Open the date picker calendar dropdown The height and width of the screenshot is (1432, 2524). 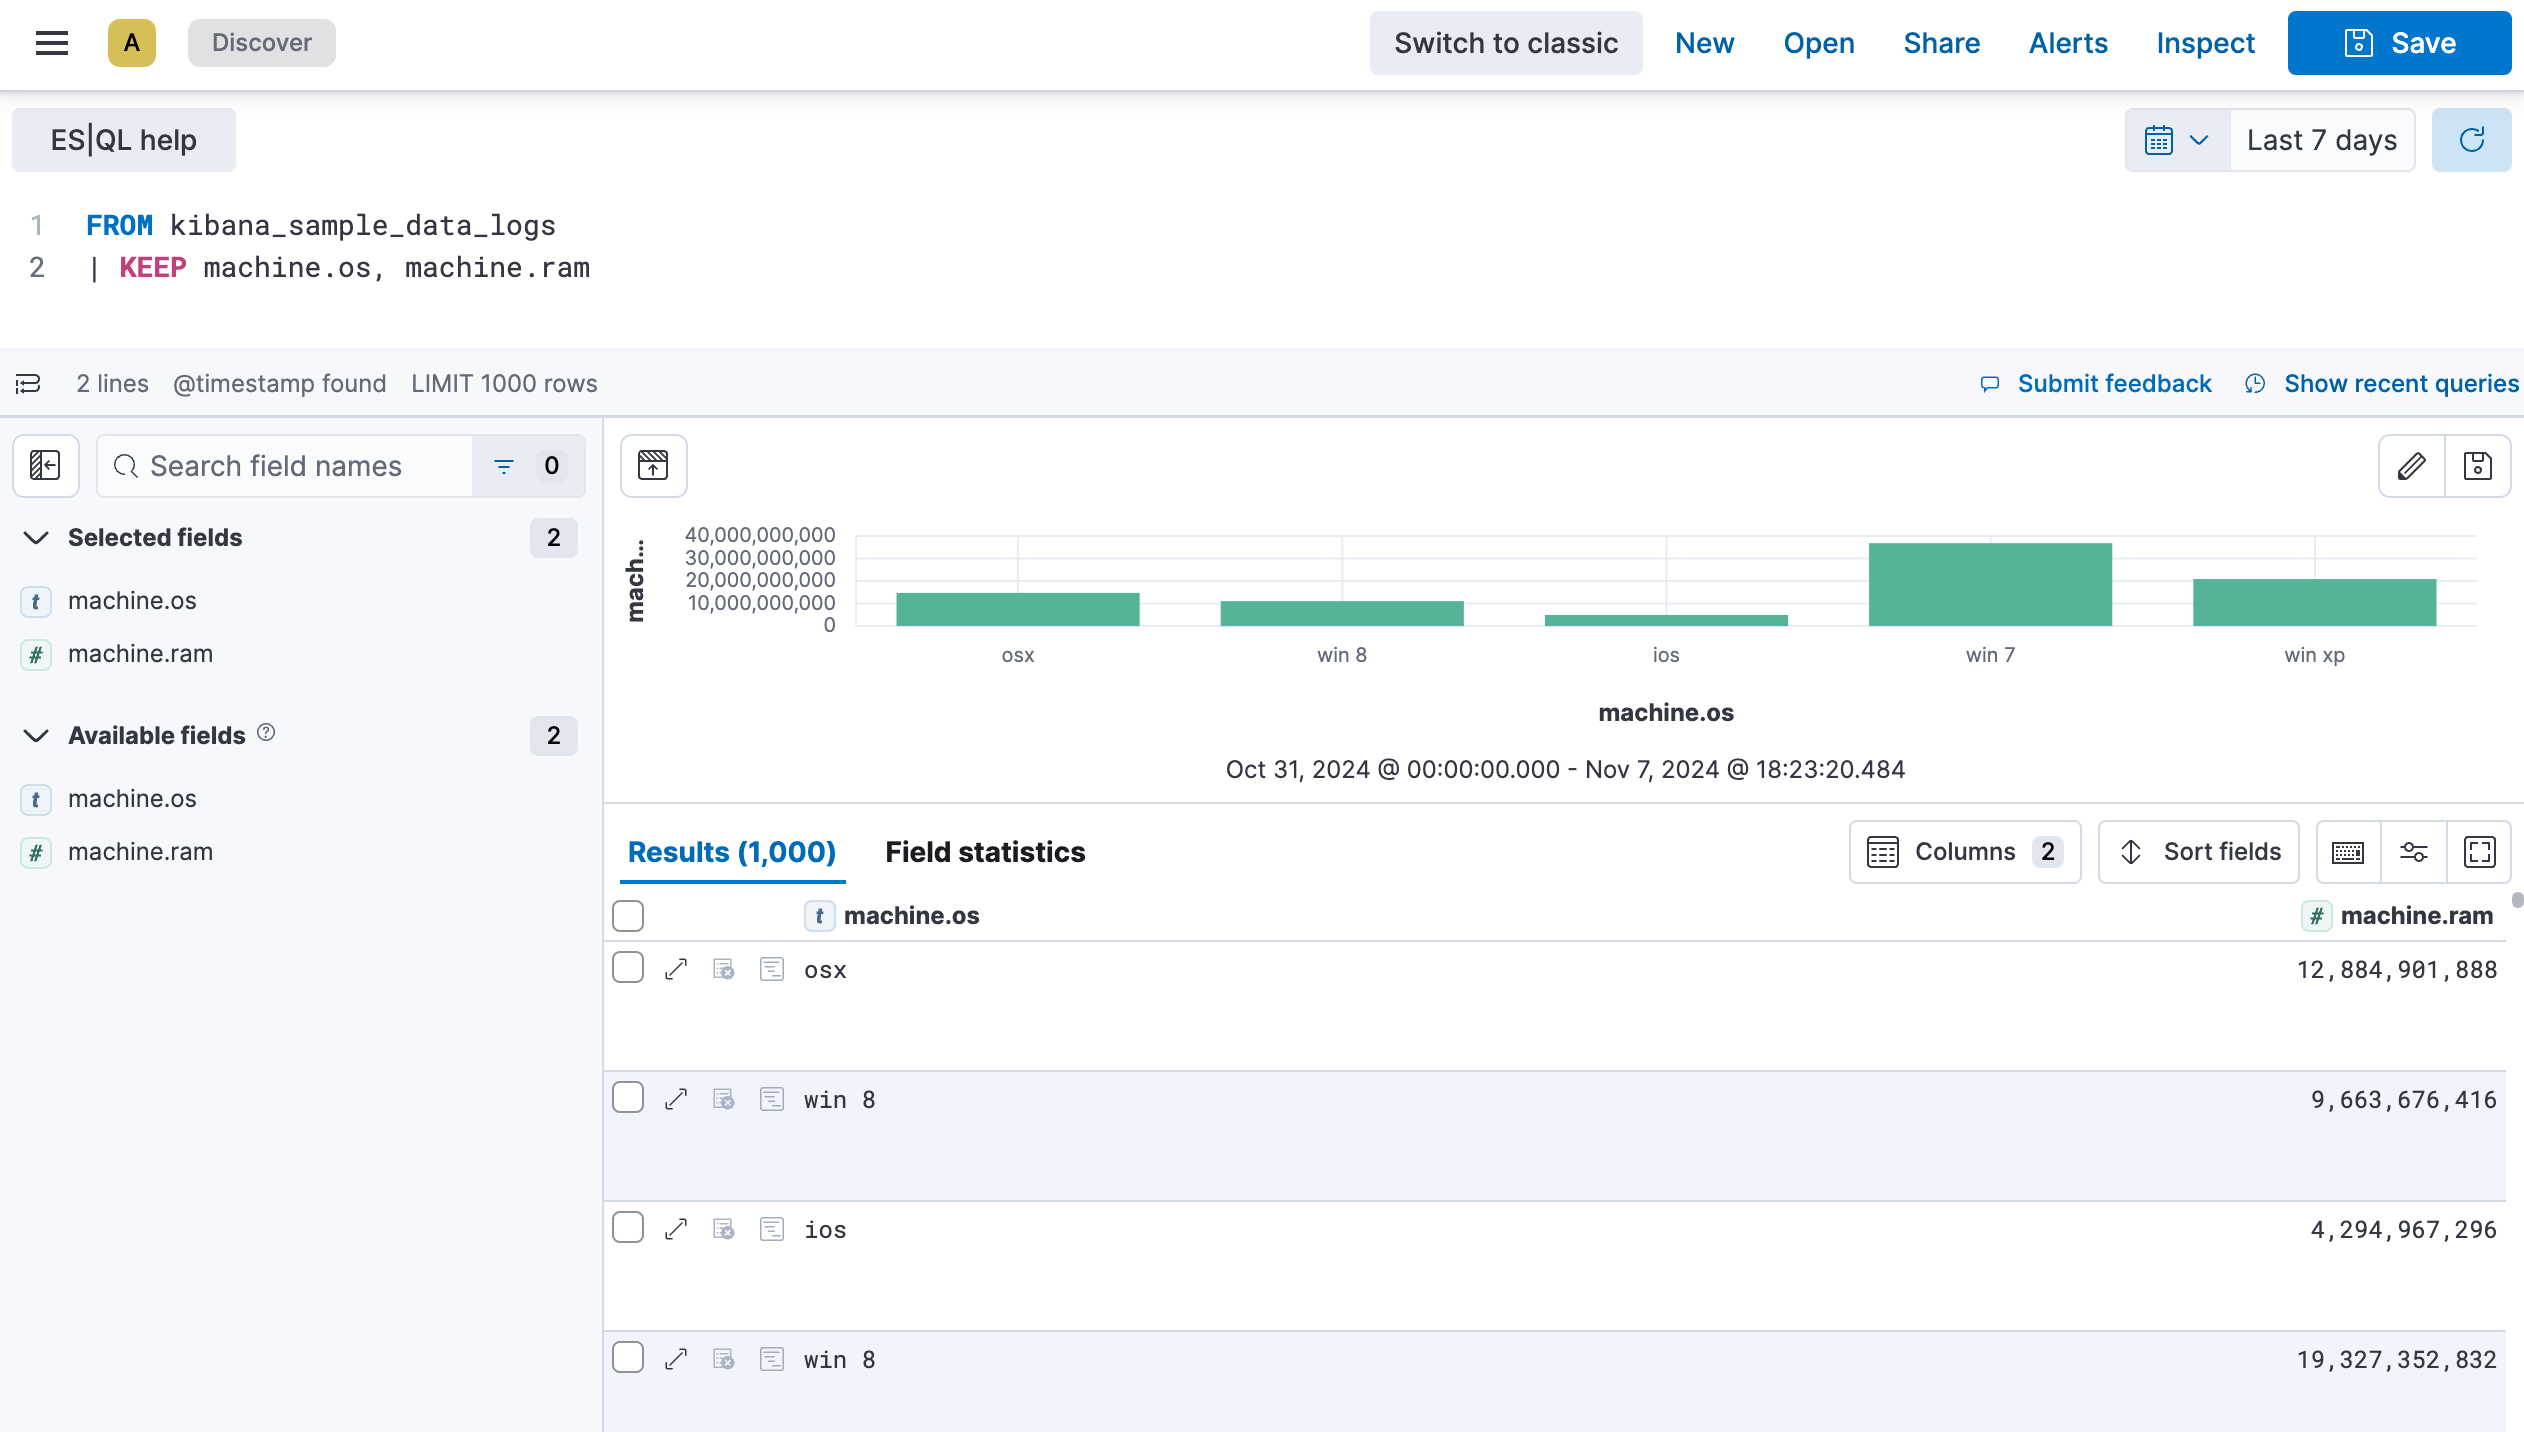point(2176,140)
